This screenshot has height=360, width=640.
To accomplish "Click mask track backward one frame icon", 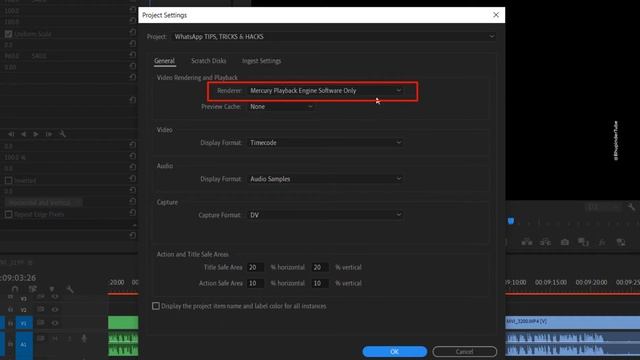I will tap(11, 134).
